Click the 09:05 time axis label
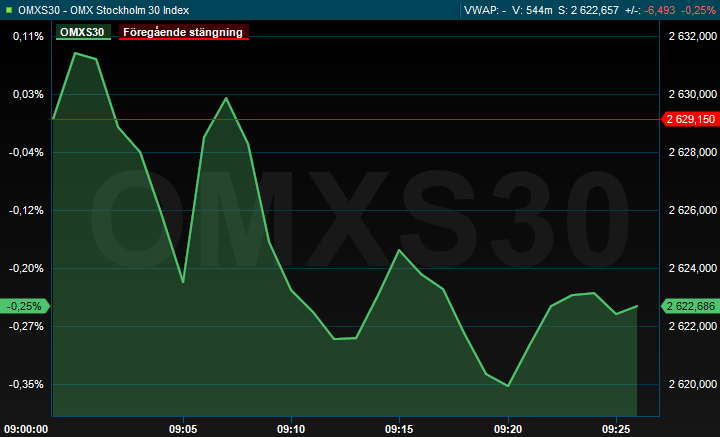720x437 pixels. (183, 429)
